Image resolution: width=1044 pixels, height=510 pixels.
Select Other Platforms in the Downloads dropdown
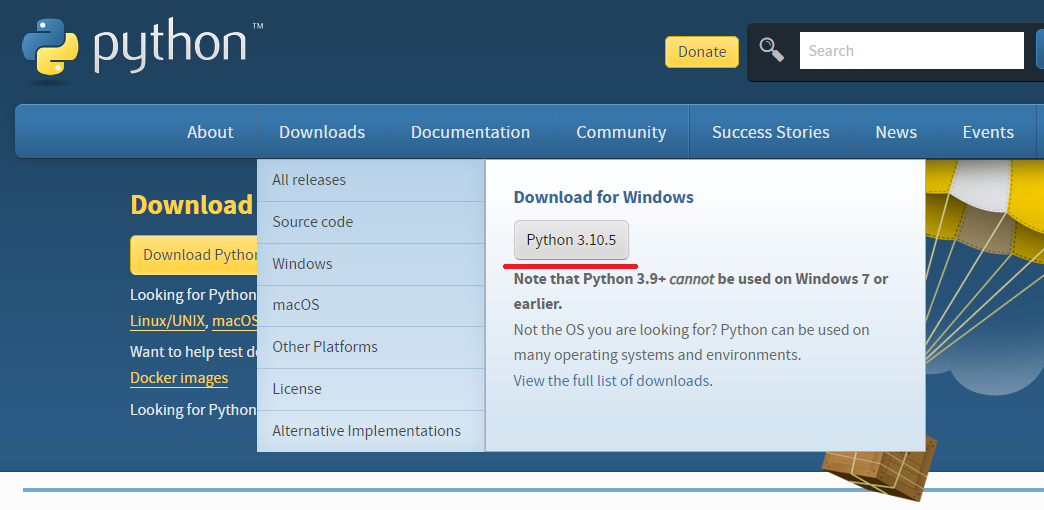pyautogui.click(x=371, y=347)
